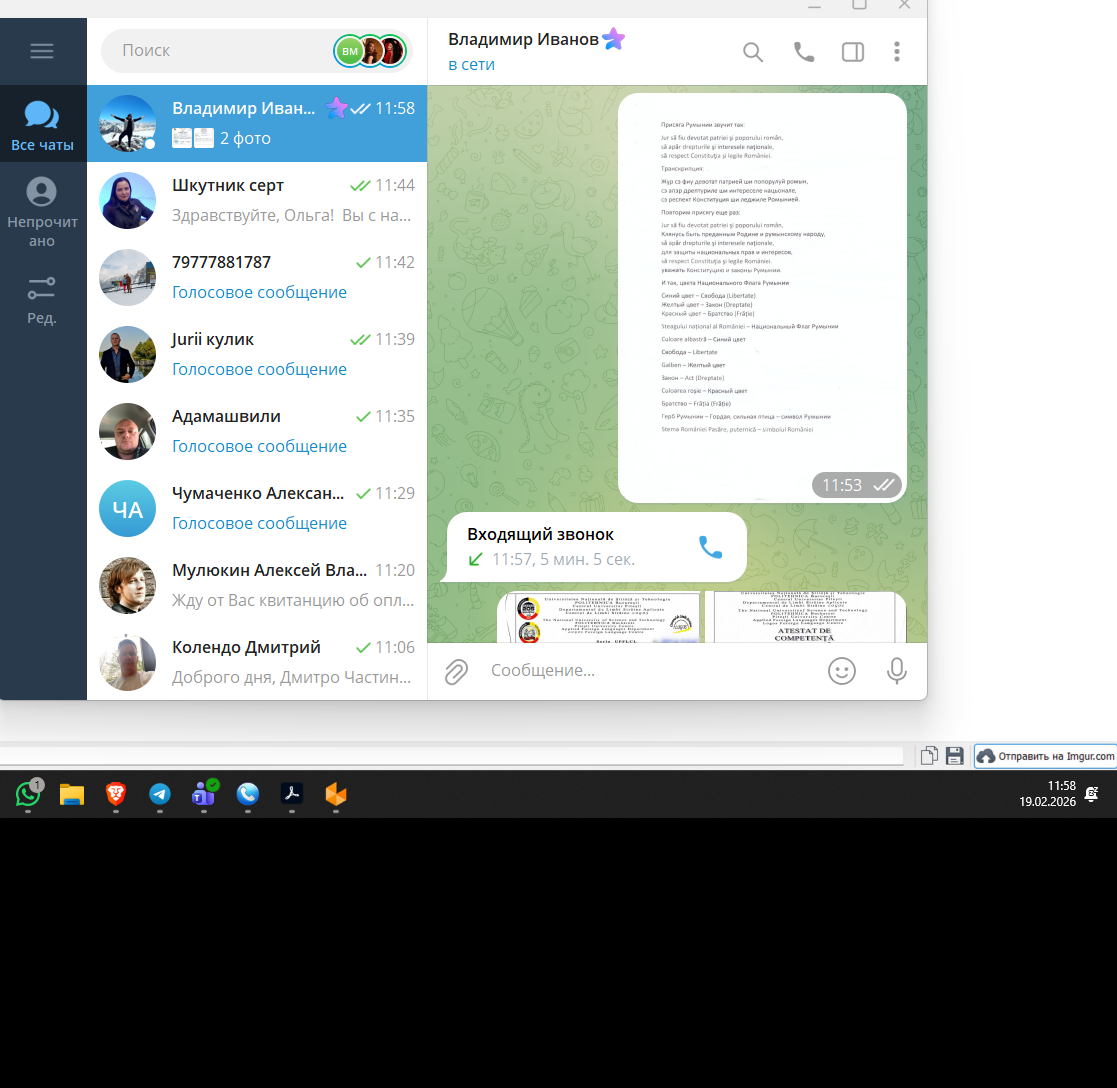Click the copy icon in screenshot tool bar
1117x1088 pixels.
(929, 756)
